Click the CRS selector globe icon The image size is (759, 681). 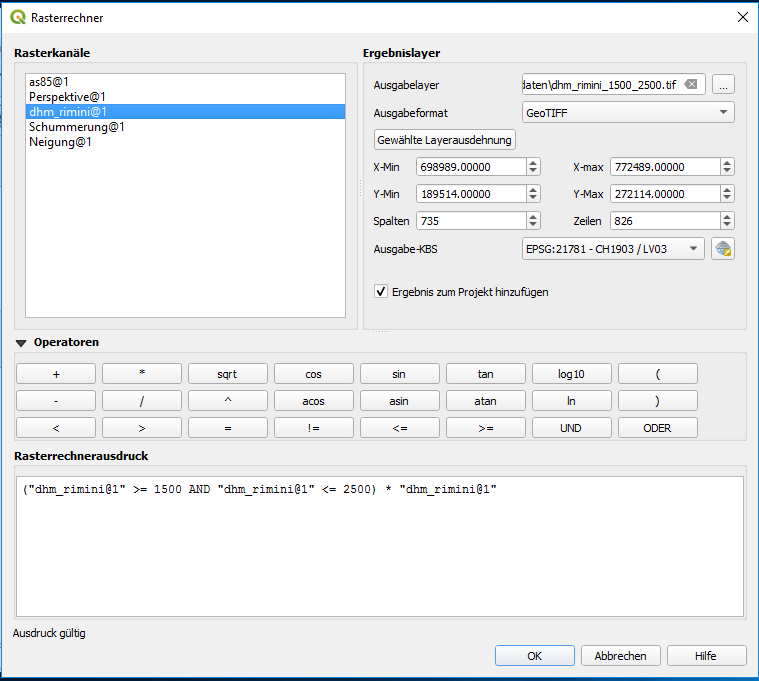tap(723, 249)
